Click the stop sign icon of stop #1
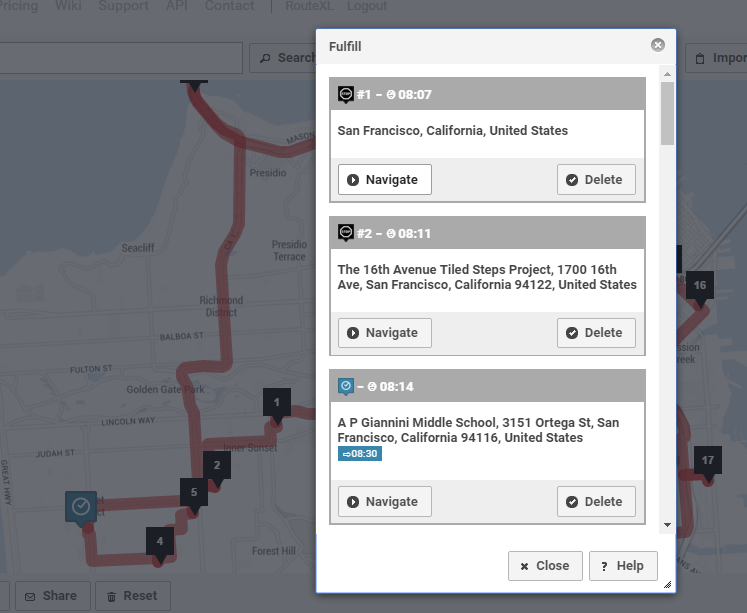The image size is (747, 613). click(346, 94)
